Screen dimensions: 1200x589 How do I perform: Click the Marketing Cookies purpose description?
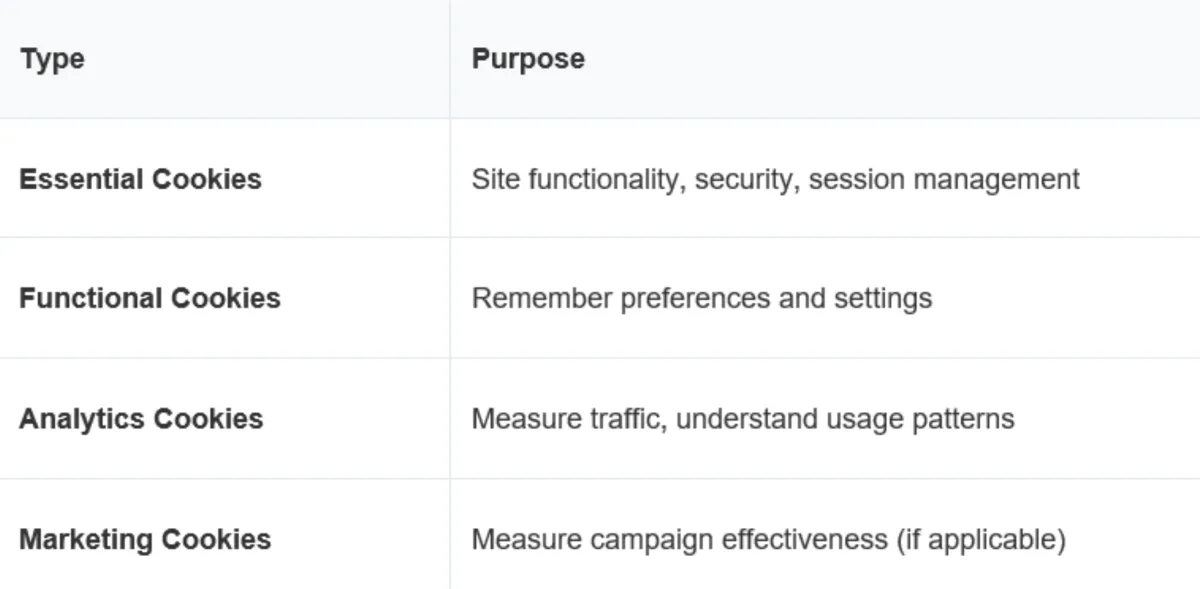(768, 539)
